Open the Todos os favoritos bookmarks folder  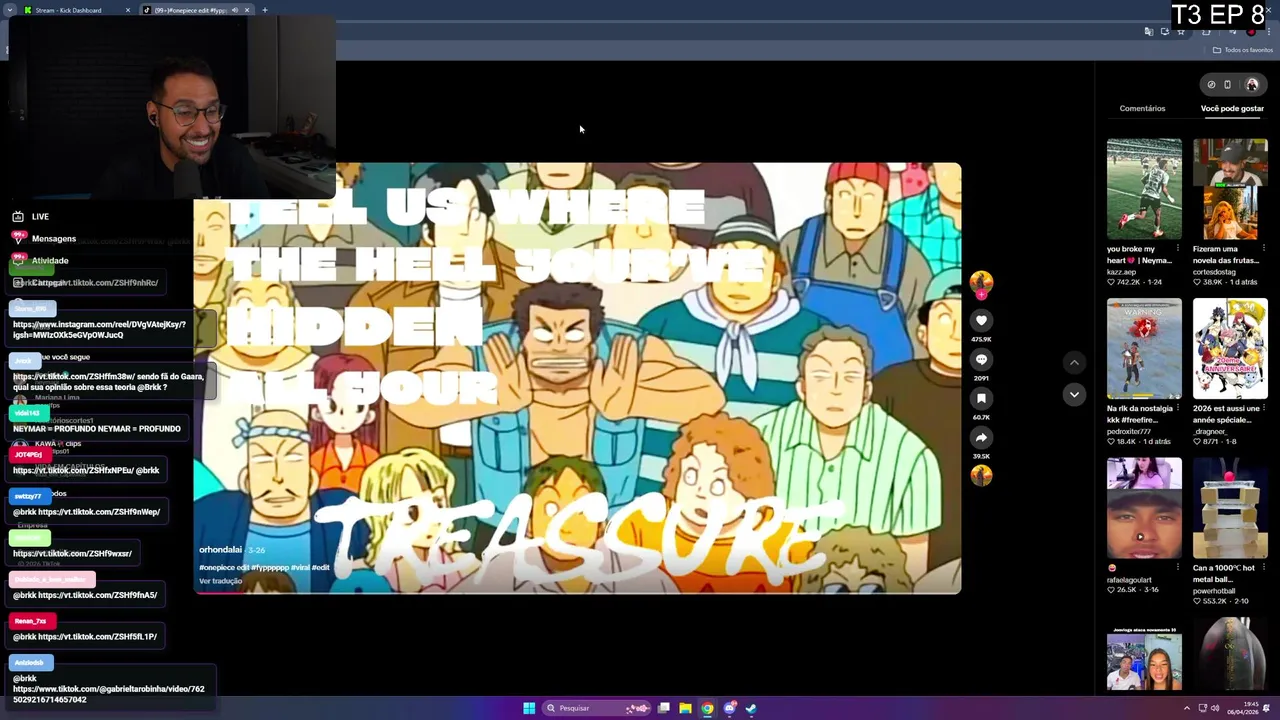tap(1243, 50)
